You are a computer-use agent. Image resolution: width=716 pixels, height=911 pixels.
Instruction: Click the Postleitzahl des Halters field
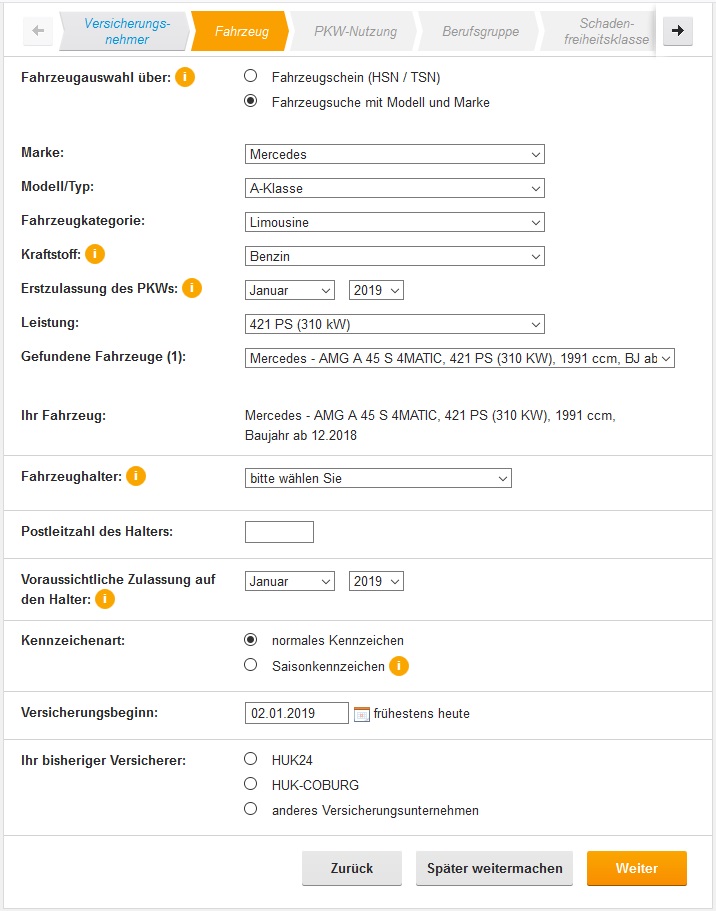point(279,532)
